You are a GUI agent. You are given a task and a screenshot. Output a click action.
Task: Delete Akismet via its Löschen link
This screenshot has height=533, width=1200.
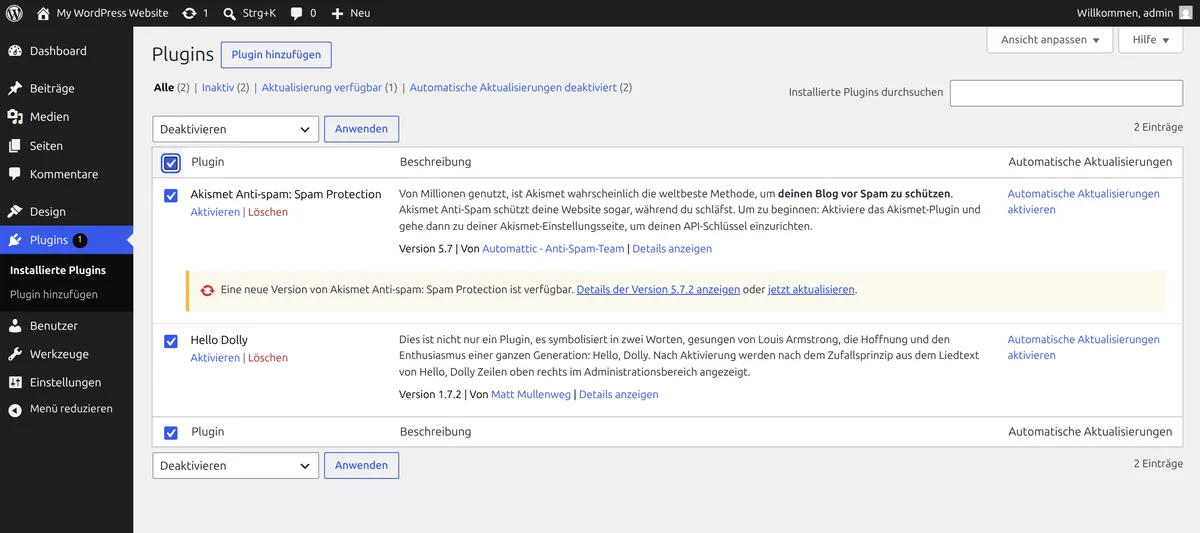[x=268, y=212]
